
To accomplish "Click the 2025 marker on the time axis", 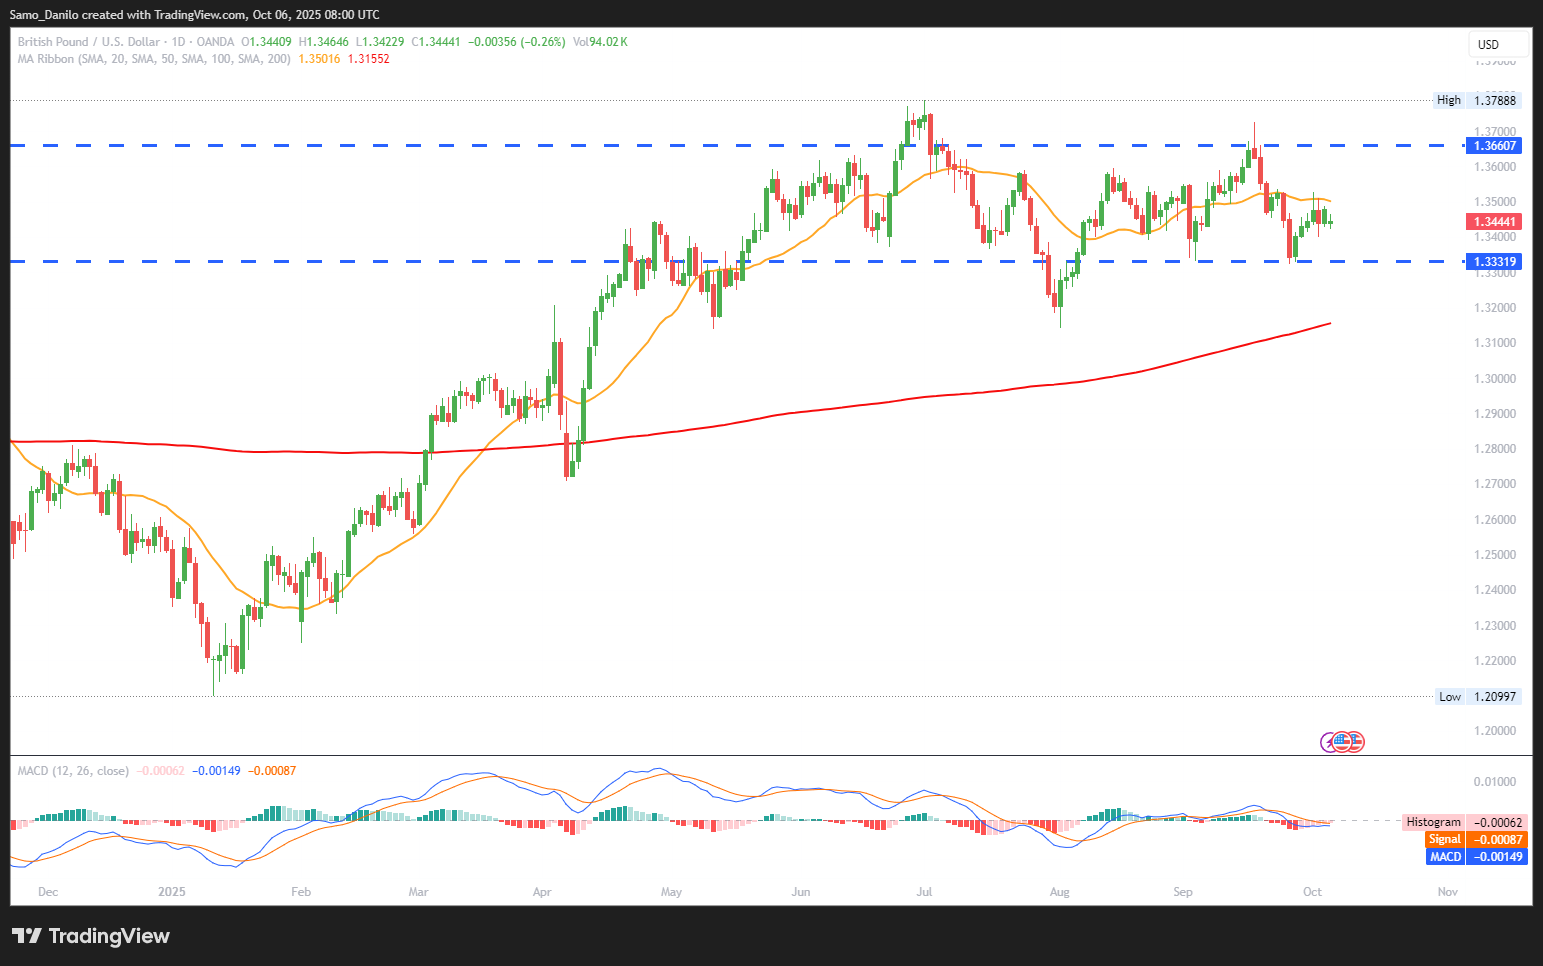I will 172,892.
